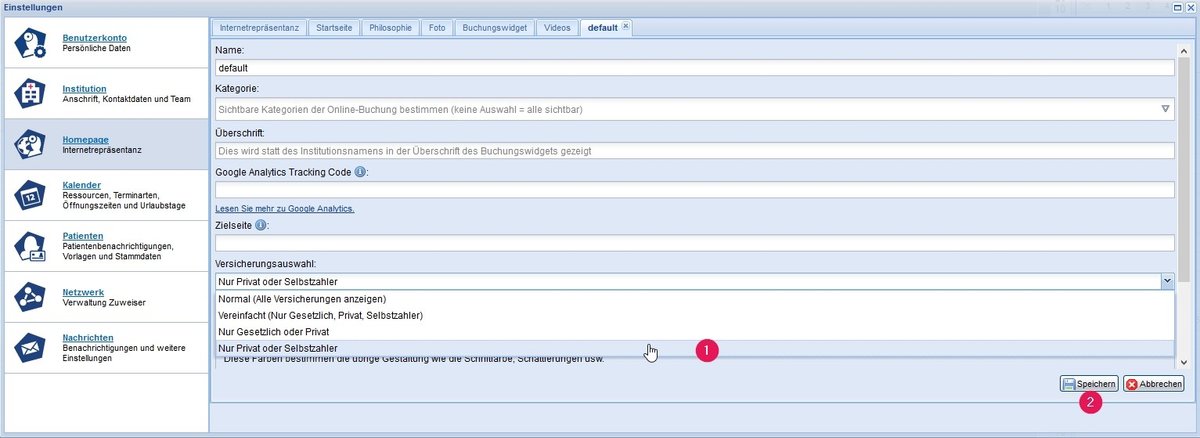This screenshot has height=438, width=1200.
Task: Click the Institution building icon
Action: pos(30,94)
